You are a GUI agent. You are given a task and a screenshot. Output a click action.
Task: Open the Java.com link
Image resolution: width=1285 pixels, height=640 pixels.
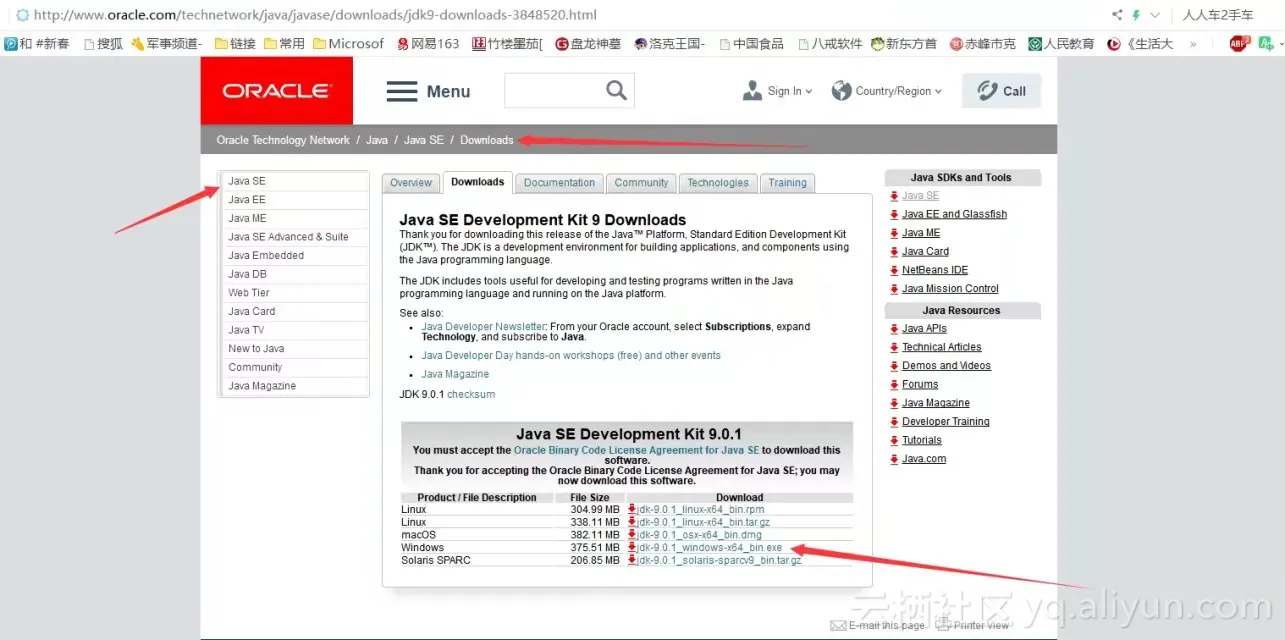923,459
